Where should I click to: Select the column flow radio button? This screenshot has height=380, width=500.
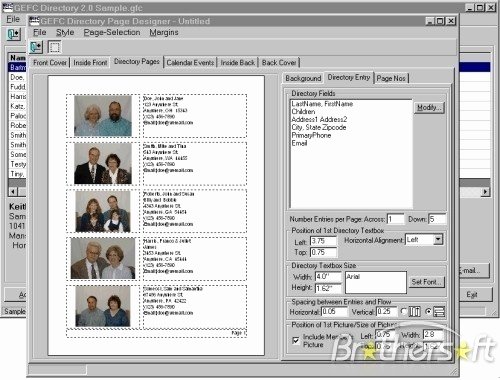[x=404, y=311]
